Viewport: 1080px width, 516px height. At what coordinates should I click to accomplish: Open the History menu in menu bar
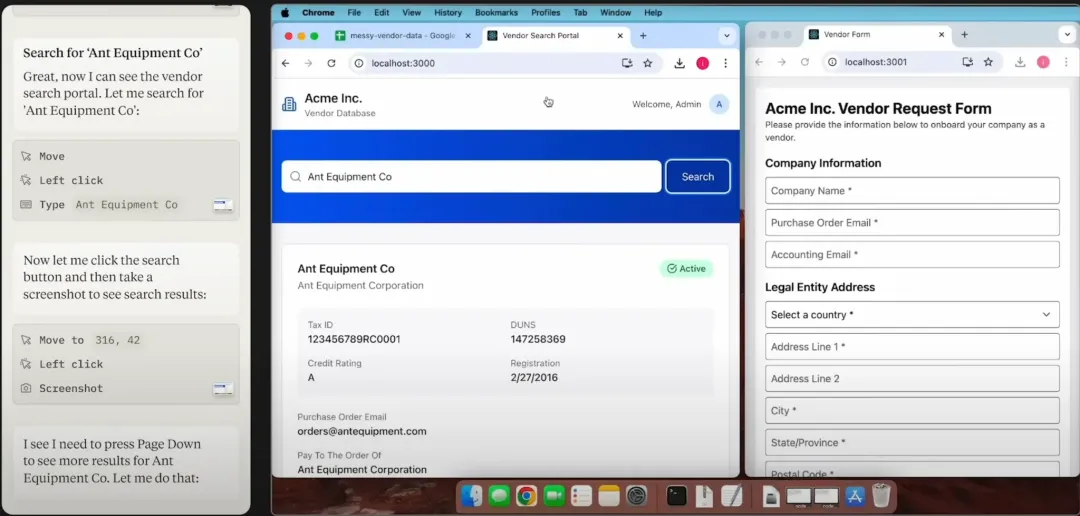pos(448,13)
